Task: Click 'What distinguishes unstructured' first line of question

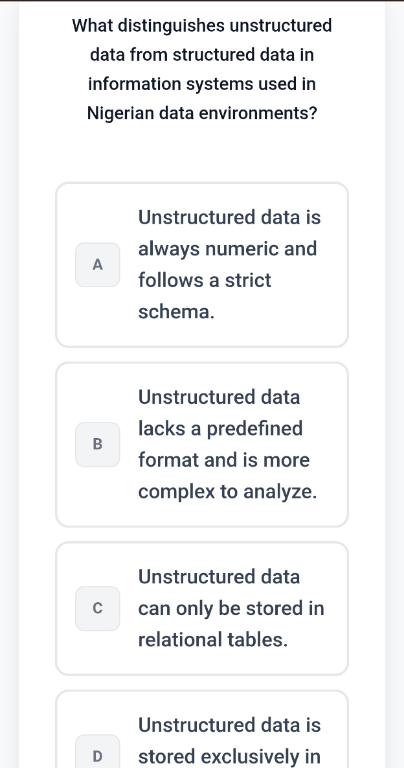Action: [x=202, y=25]
